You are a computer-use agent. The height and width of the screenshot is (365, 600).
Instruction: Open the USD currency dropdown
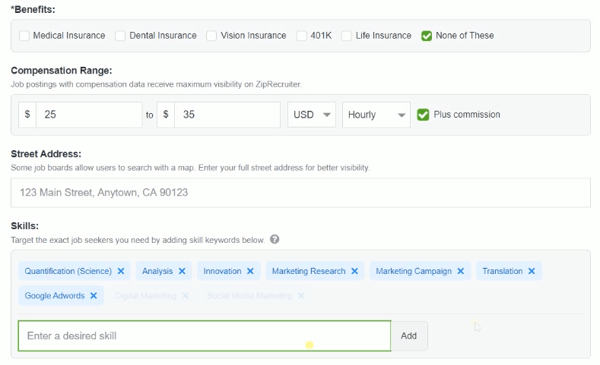(x=311, y=114)
